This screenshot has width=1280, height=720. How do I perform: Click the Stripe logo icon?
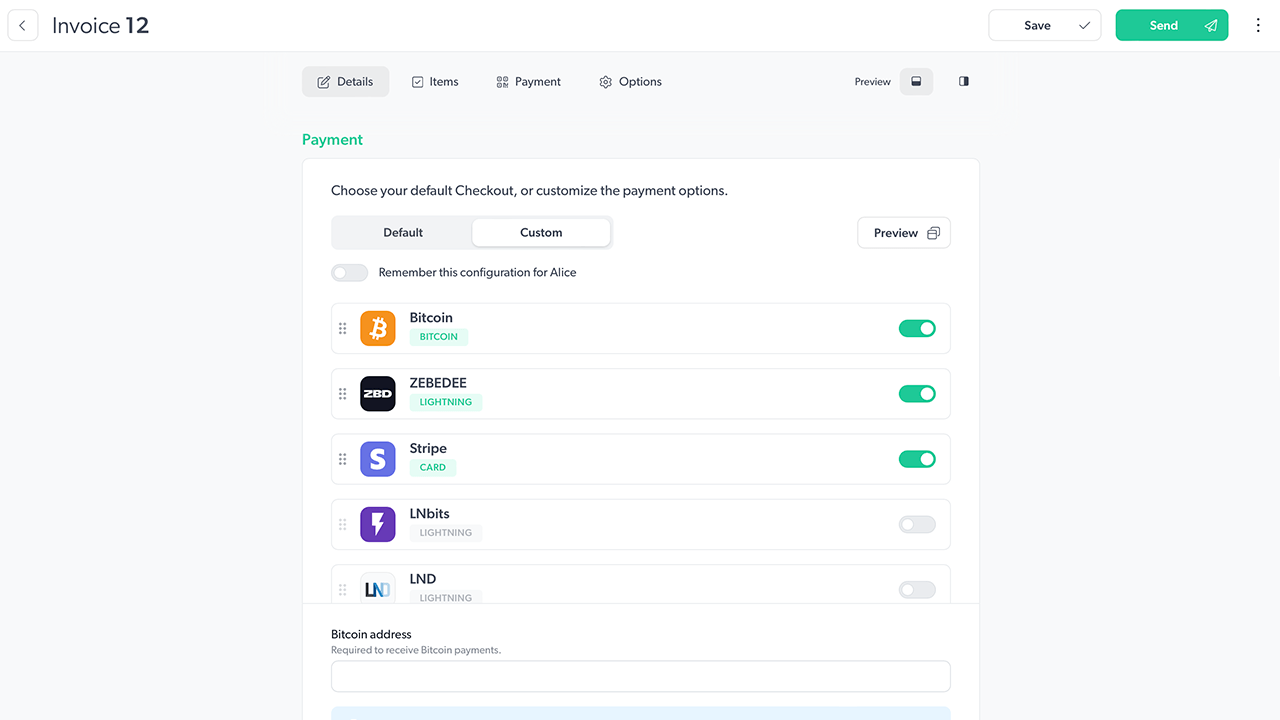pyautogui.click(x=377, y=459)
